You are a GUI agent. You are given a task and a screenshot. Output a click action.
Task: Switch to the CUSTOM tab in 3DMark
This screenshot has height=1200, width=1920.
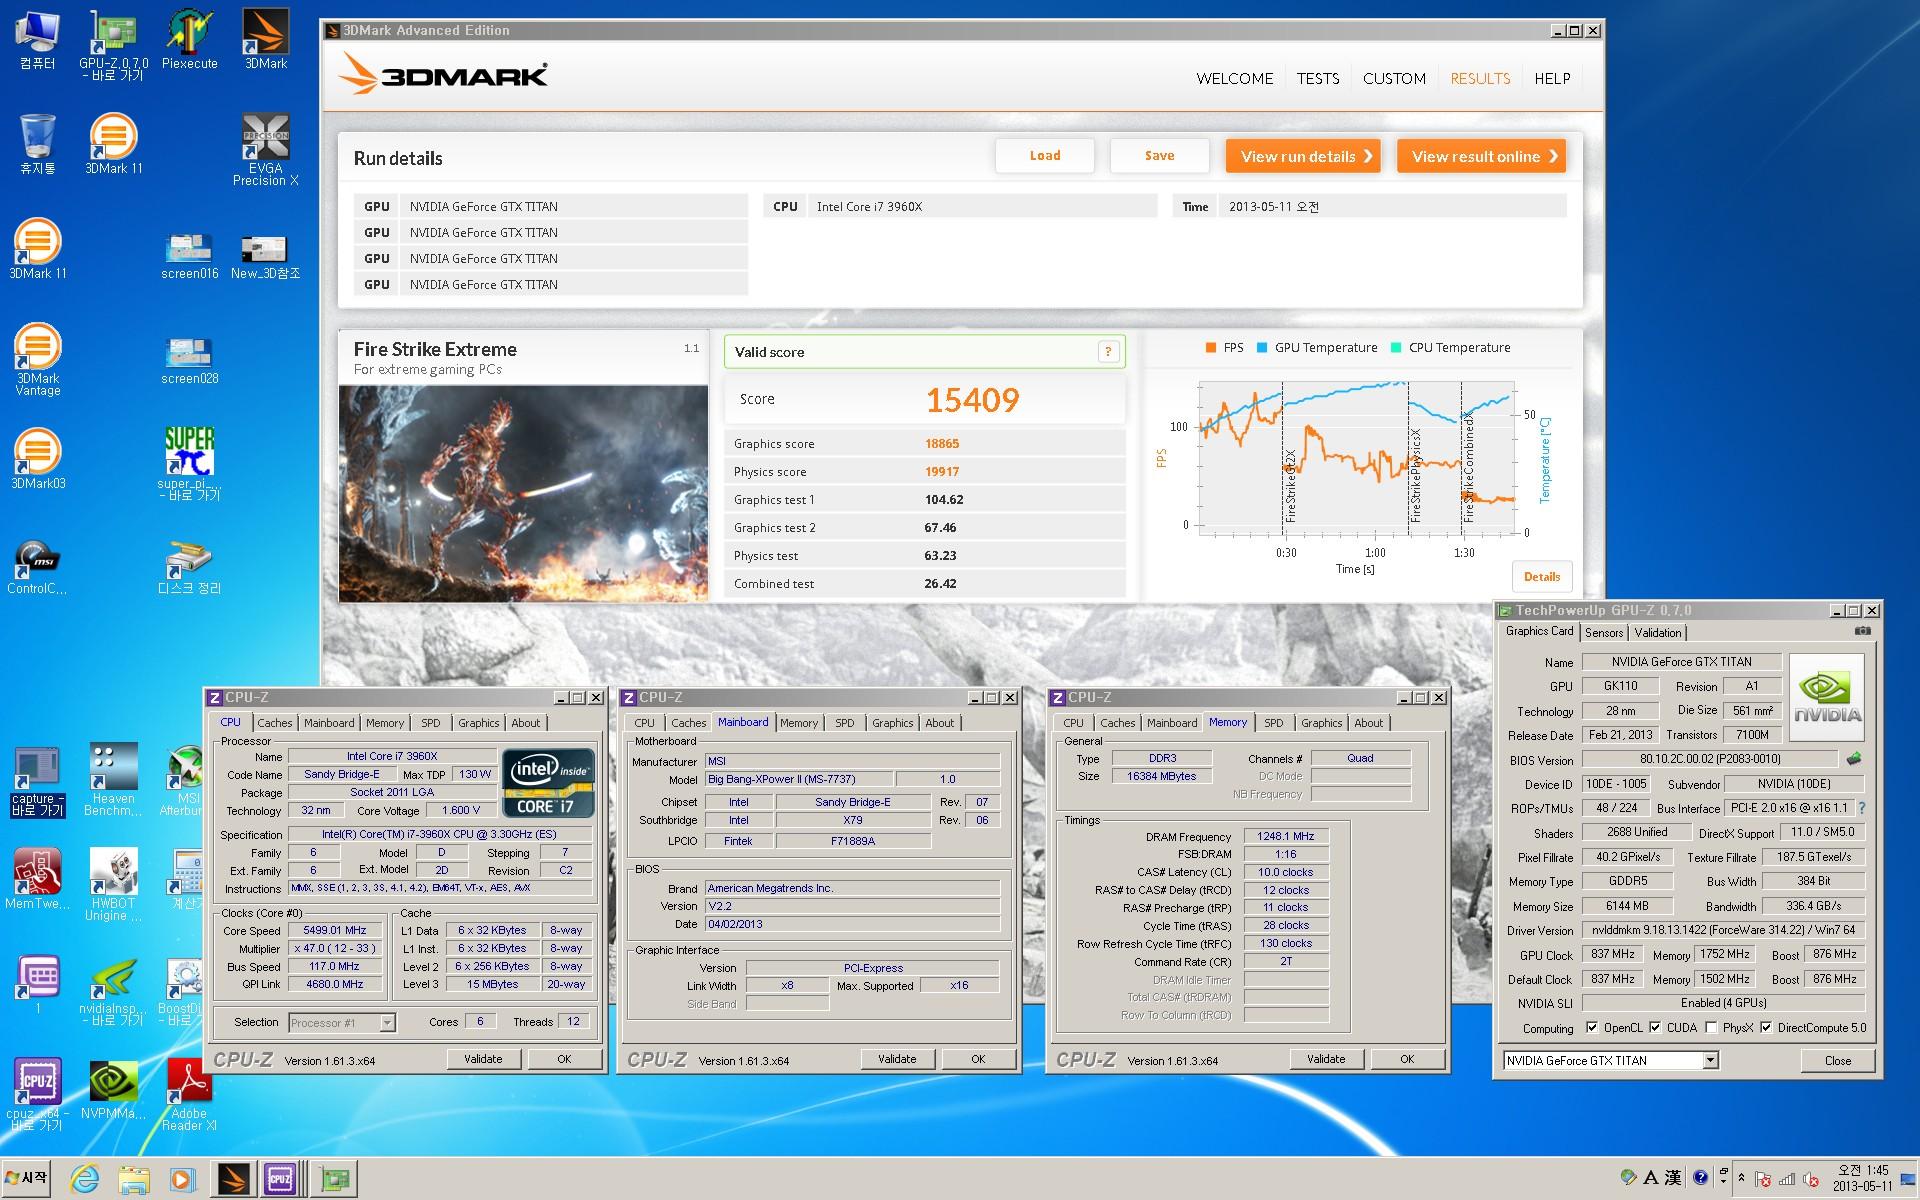[x=1394, y=78]
